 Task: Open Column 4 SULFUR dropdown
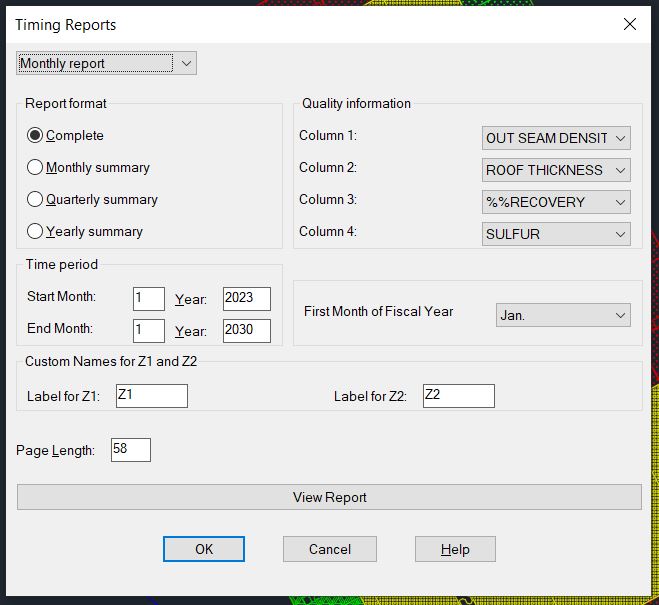click(556, 234)
